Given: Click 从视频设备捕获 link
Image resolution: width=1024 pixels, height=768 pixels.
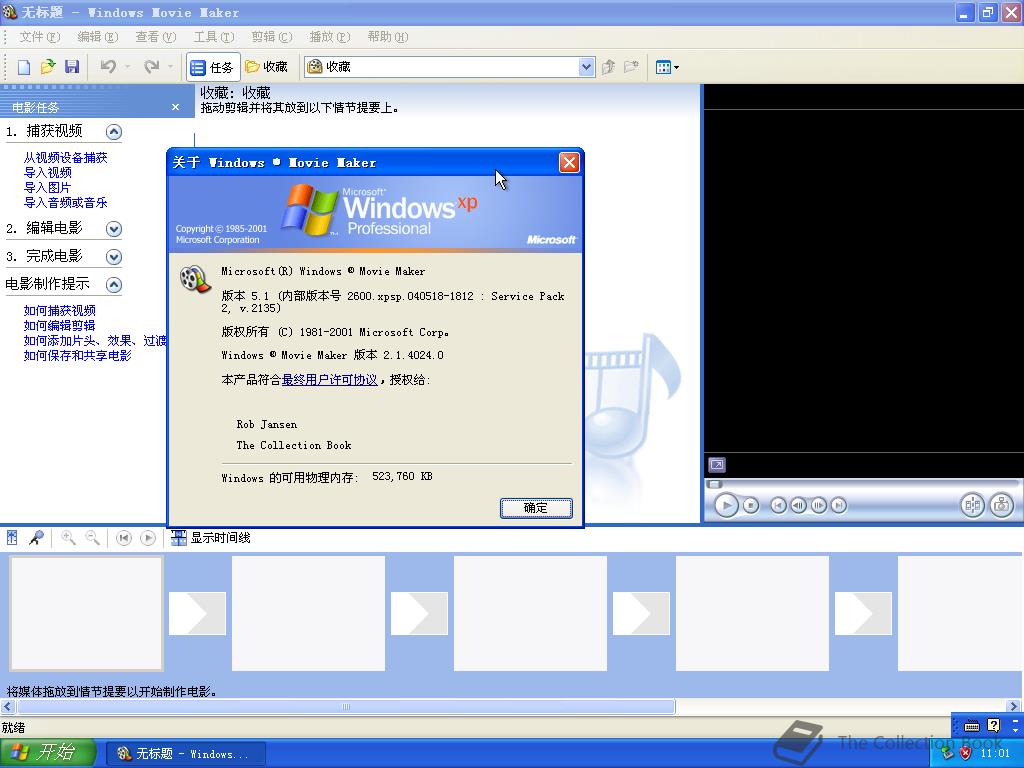Looking at the screenshot, I should click(65, 157).
